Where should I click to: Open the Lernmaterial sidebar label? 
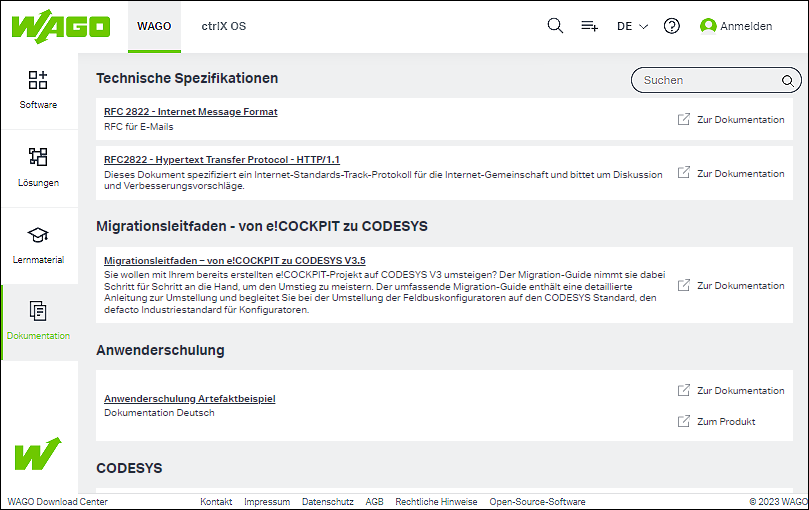coord(38,260)
